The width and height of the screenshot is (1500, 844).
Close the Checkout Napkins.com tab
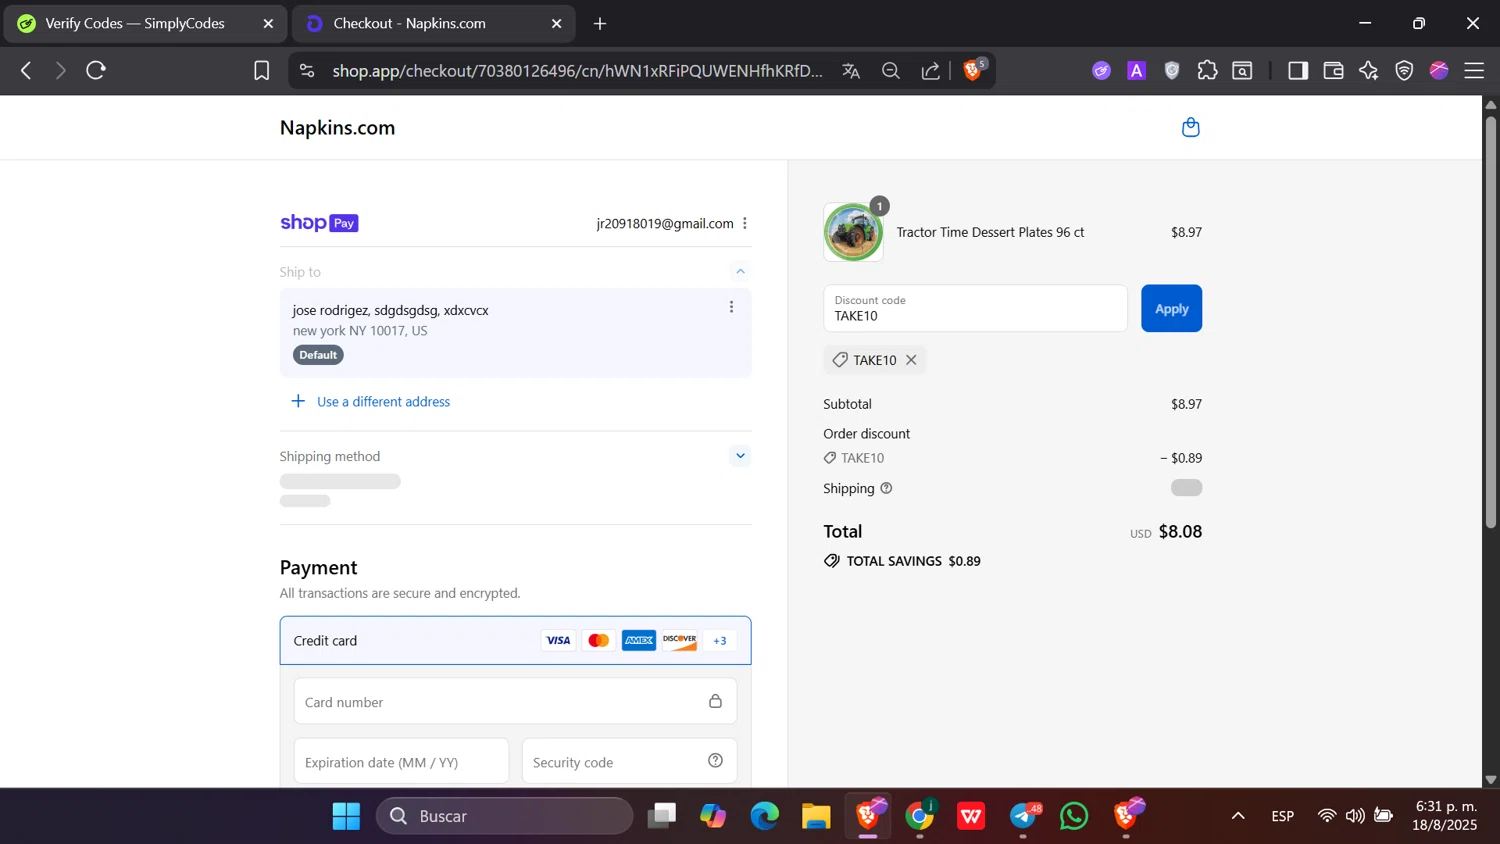(557, 23)
